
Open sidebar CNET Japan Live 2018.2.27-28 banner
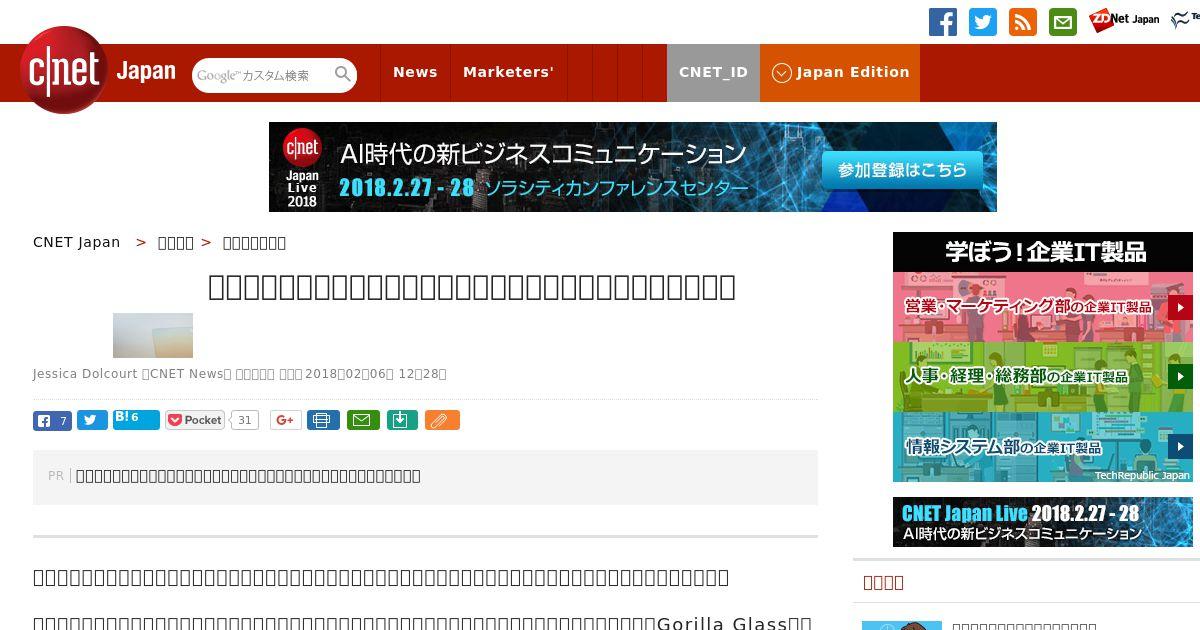pyautogui.click(x=1043, y=522)
